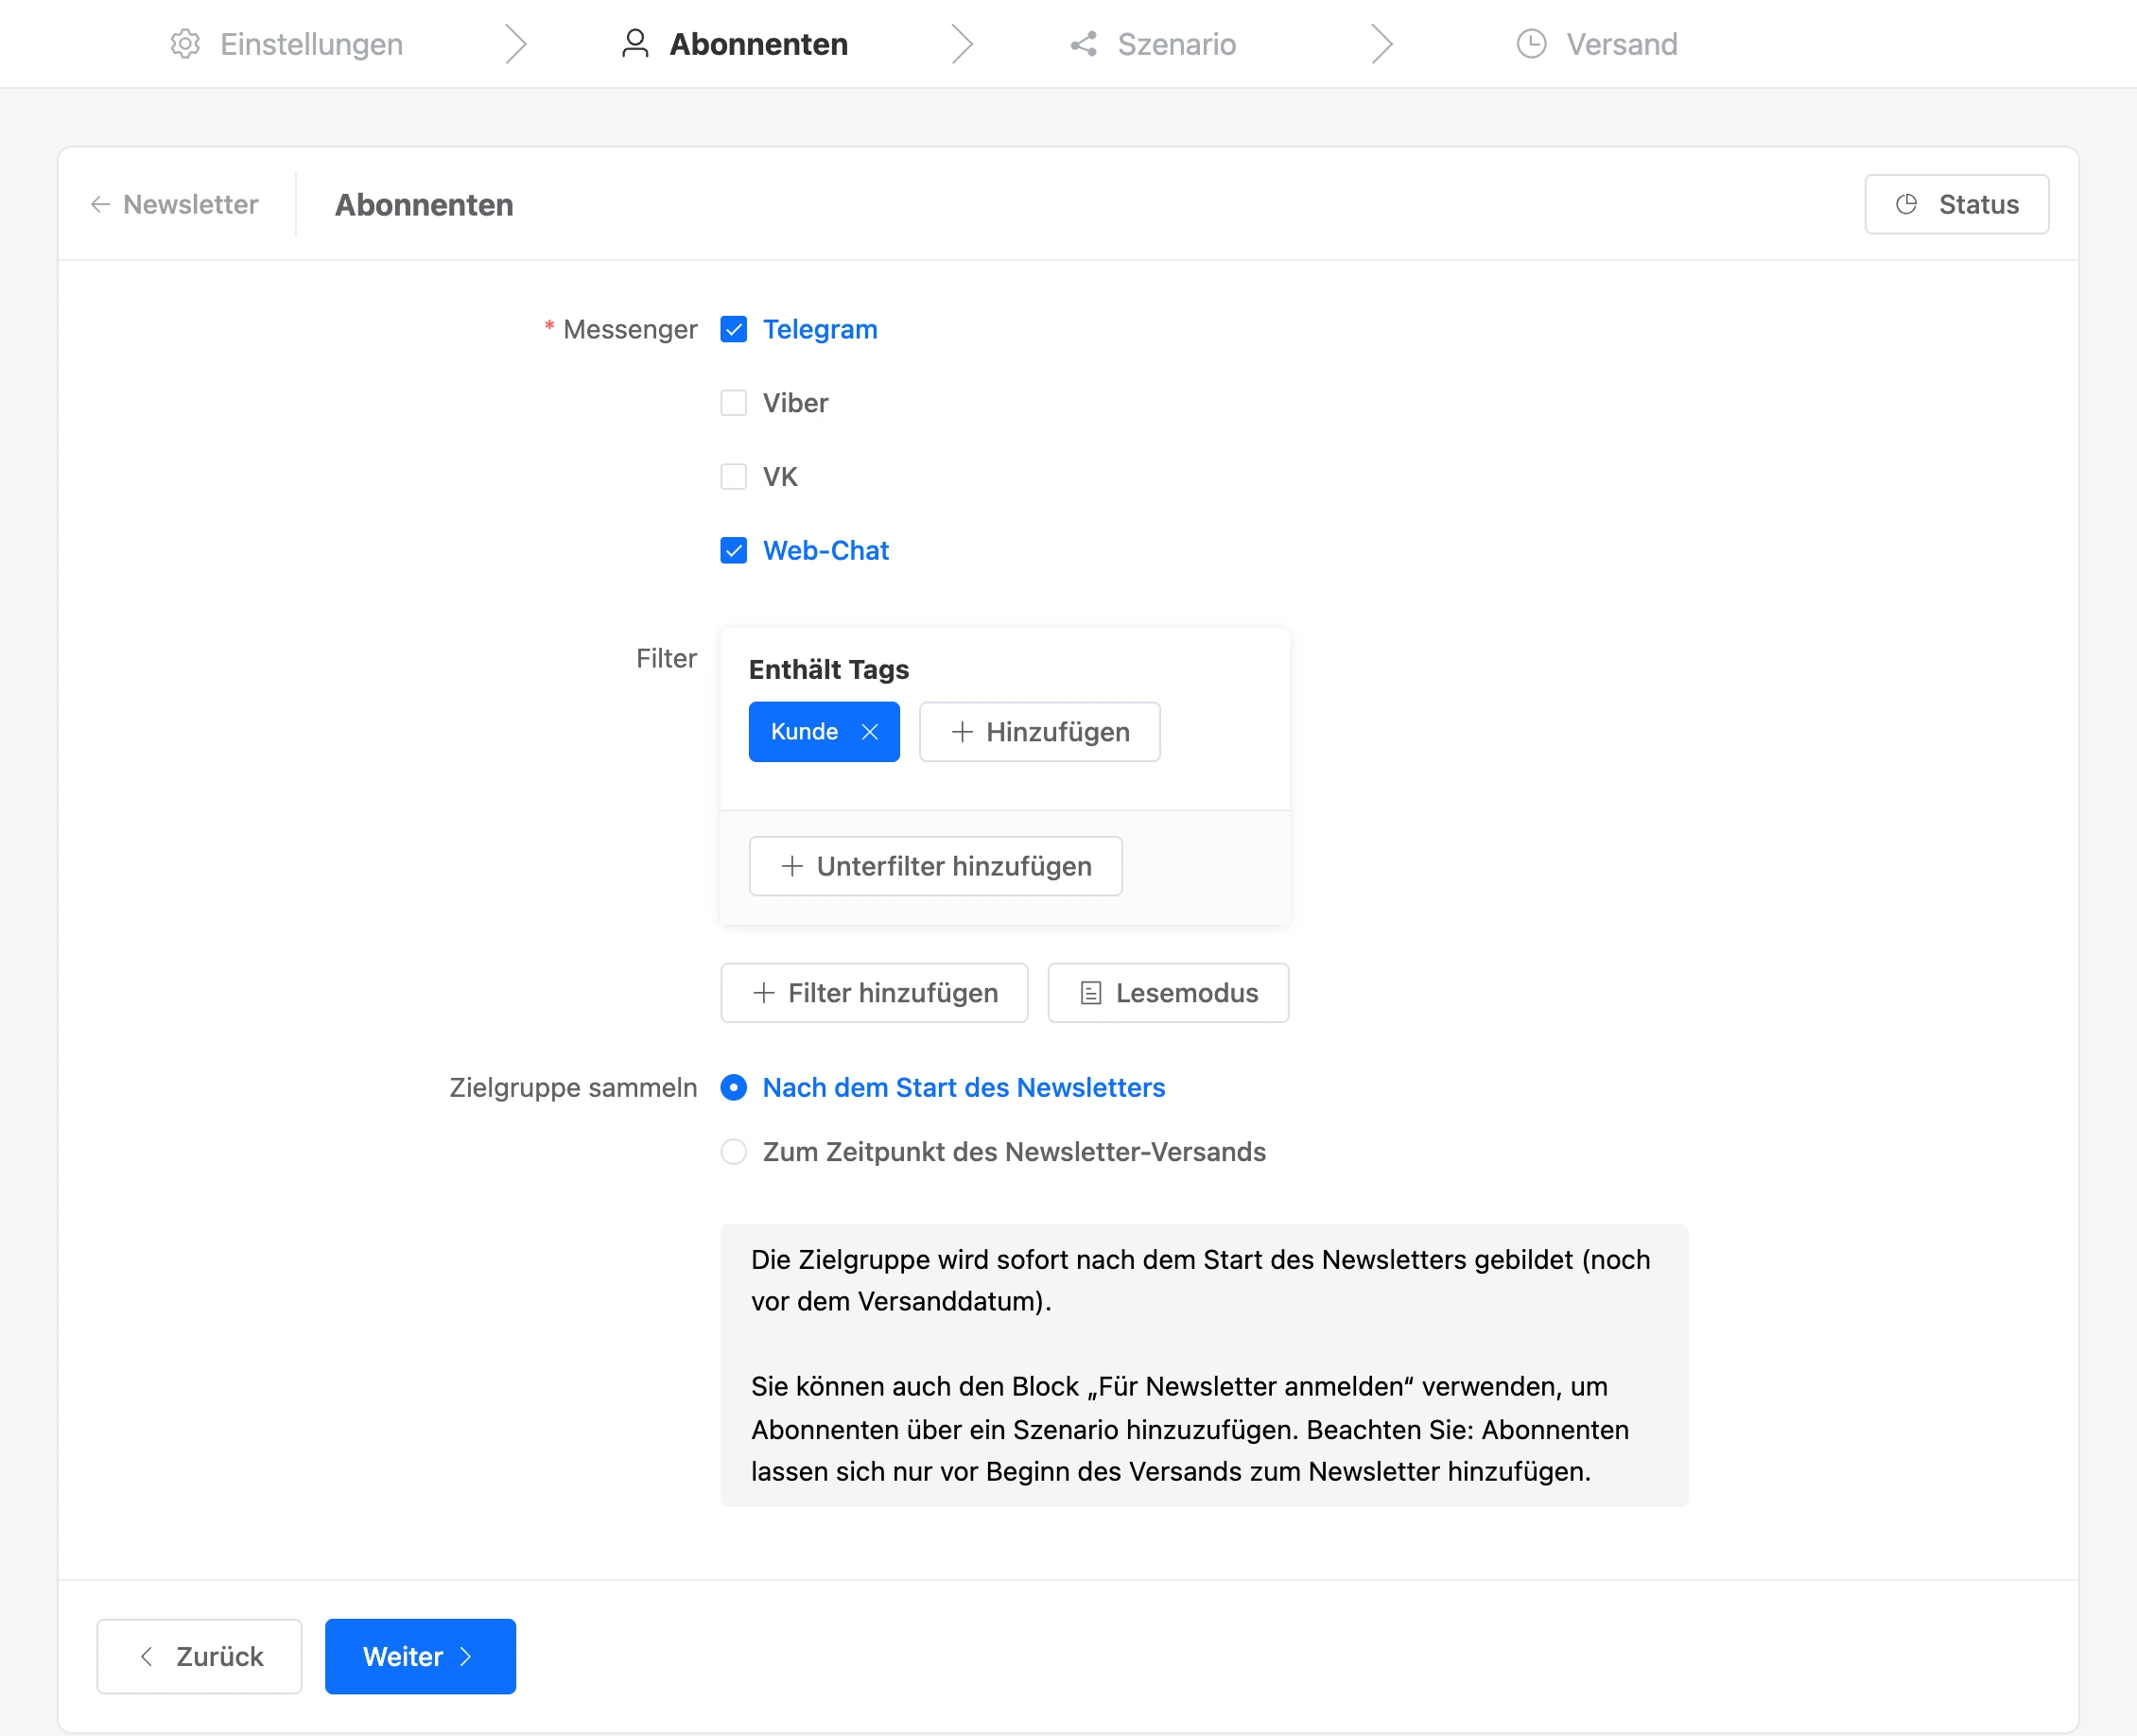
Task: Click the Web-Chat label text
Action: click(826, 550)
